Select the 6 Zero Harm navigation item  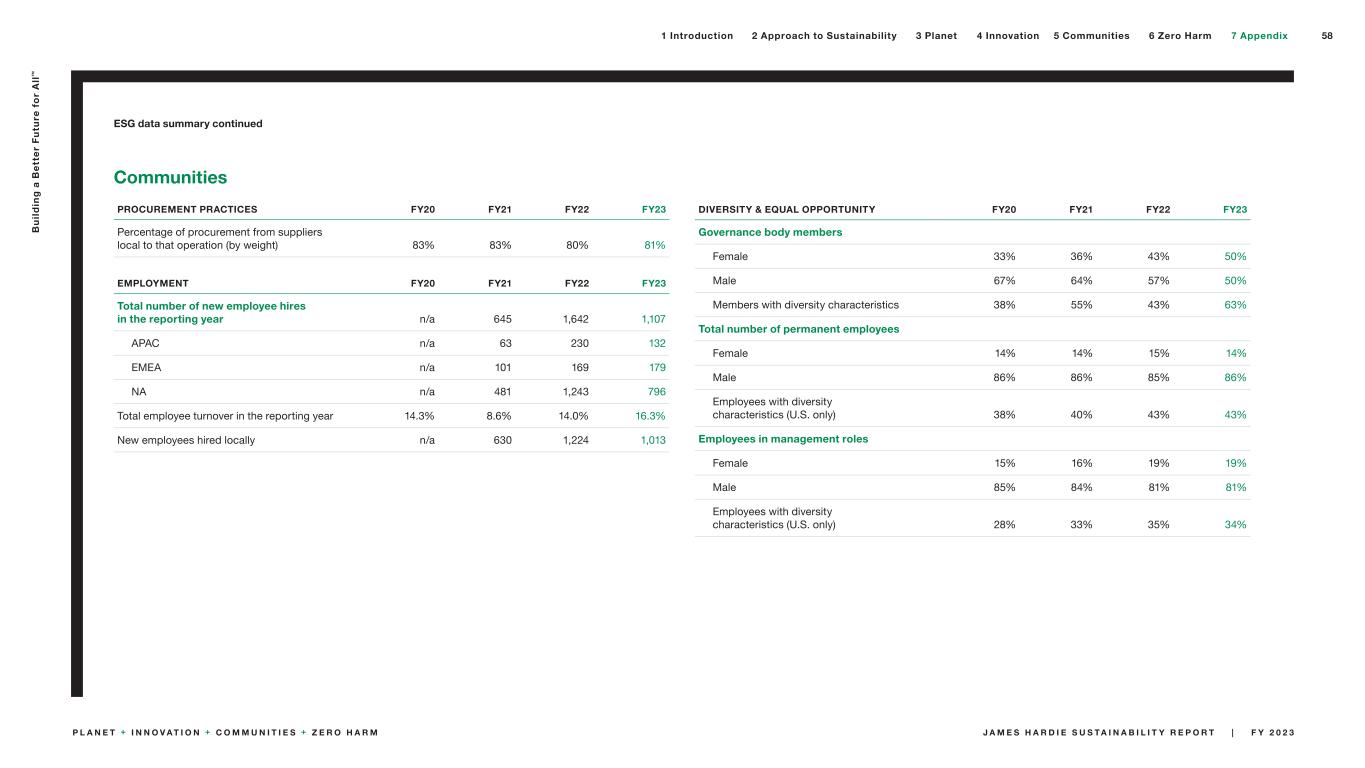(x=1179, y=36)
